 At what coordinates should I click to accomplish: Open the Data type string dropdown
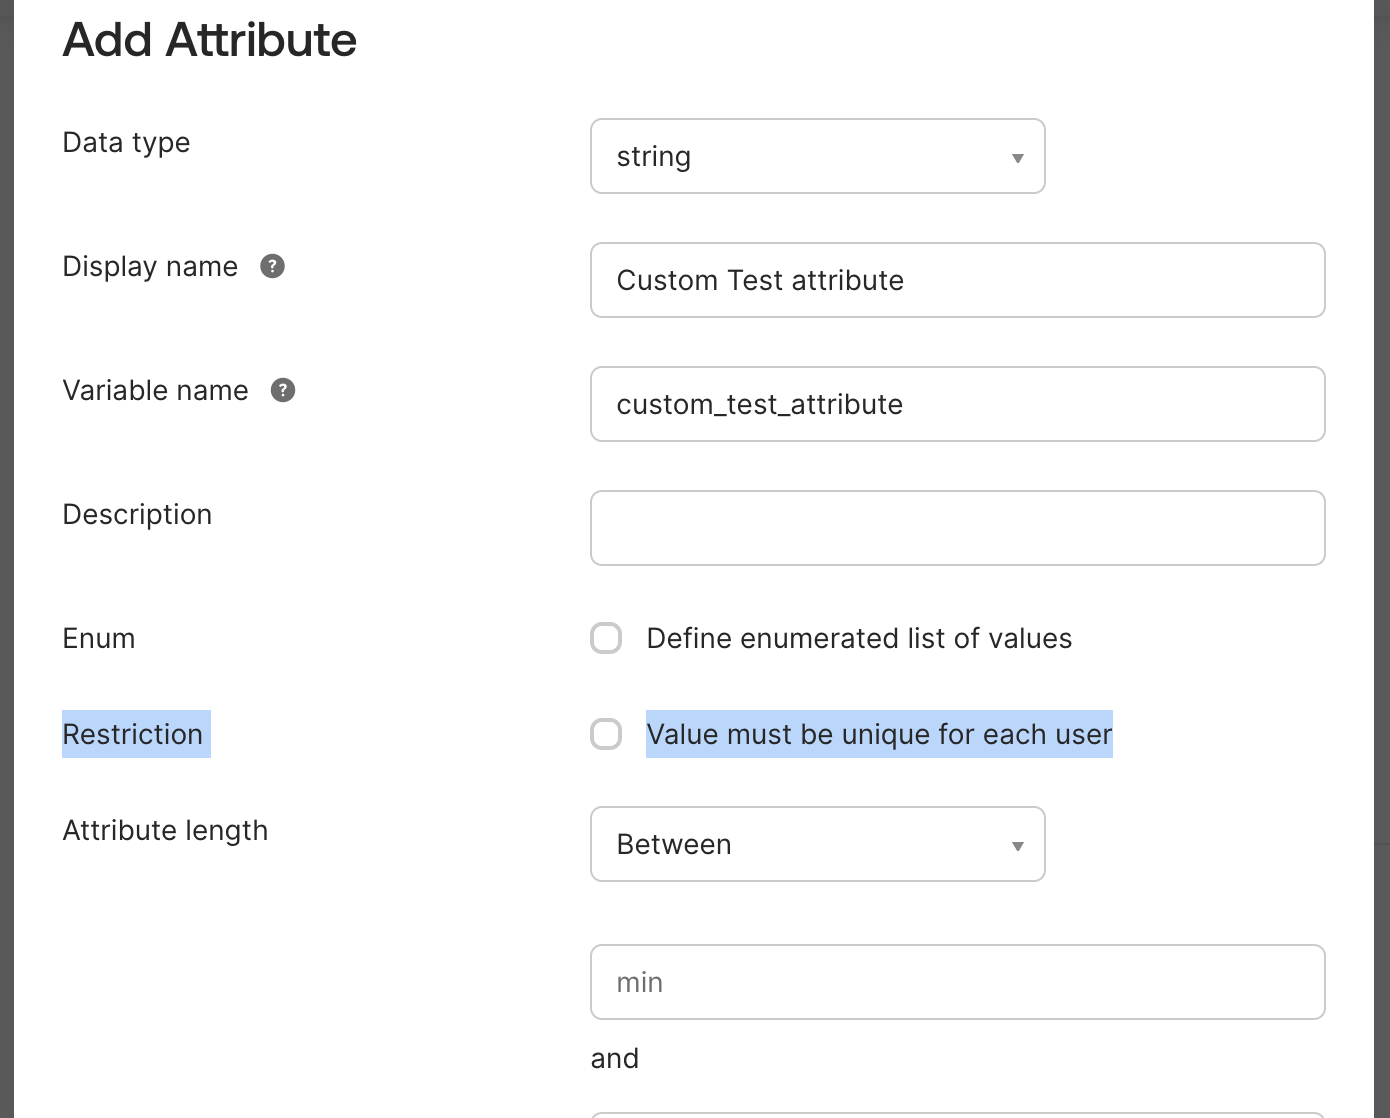tap(816, 157)
